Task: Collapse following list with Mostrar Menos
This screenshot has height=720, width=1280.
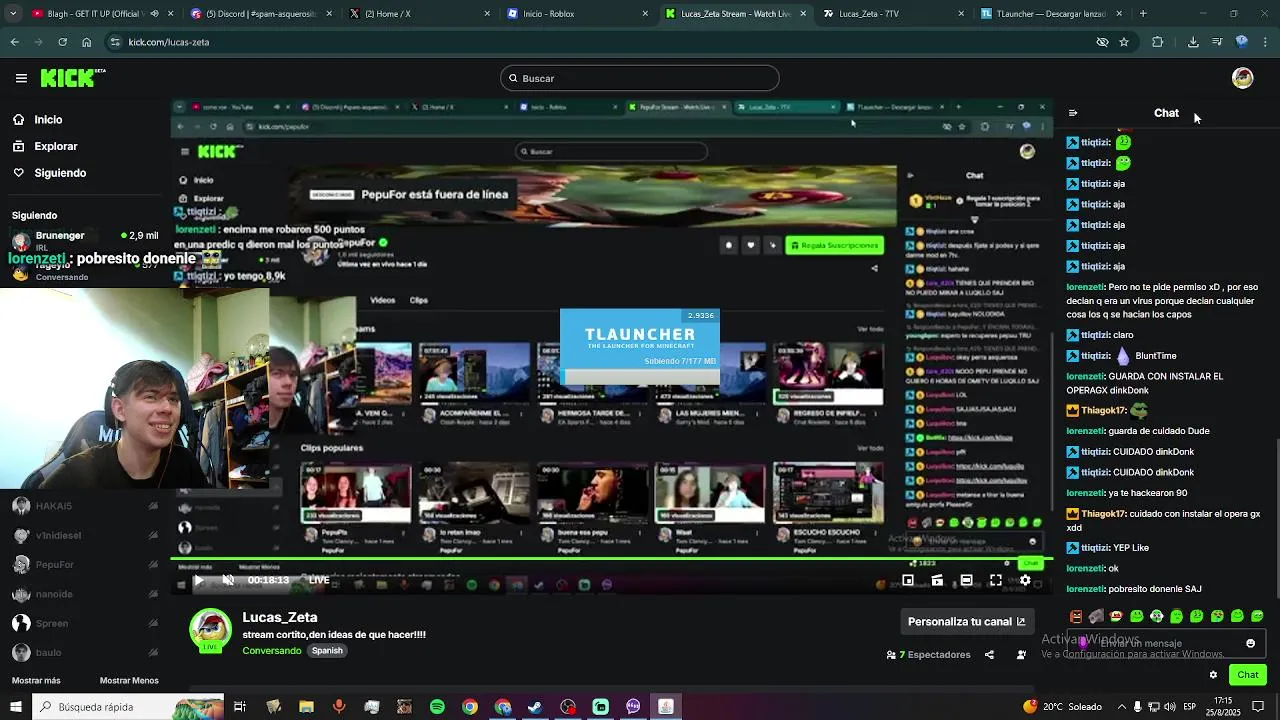Action: pos(129,681)
